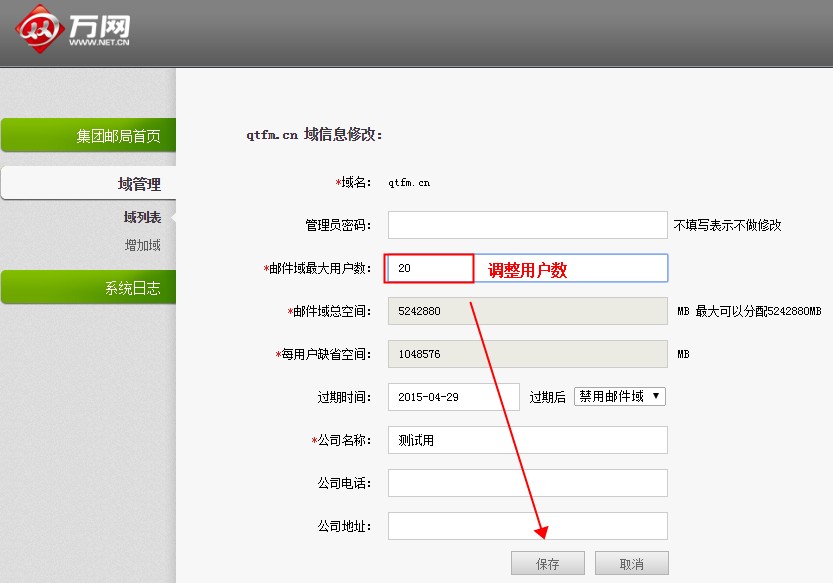The width and height of the screenshot is (833, 583).
Task: Click the 公司名称 field containing 测试用
Action: pos(527,440)
